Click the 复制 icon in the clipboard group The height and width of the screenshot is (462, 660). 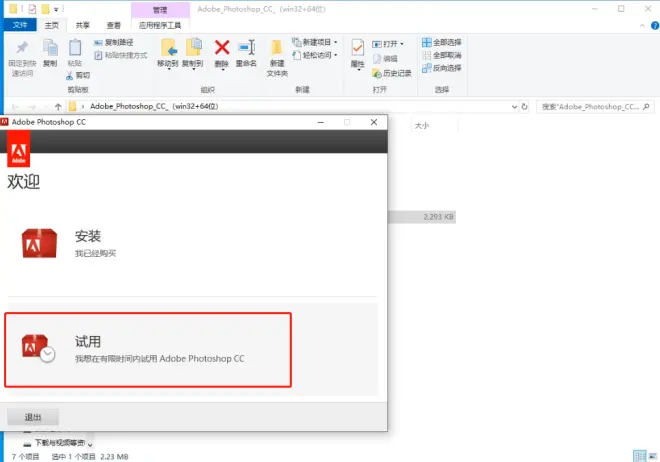pos(50,48)
